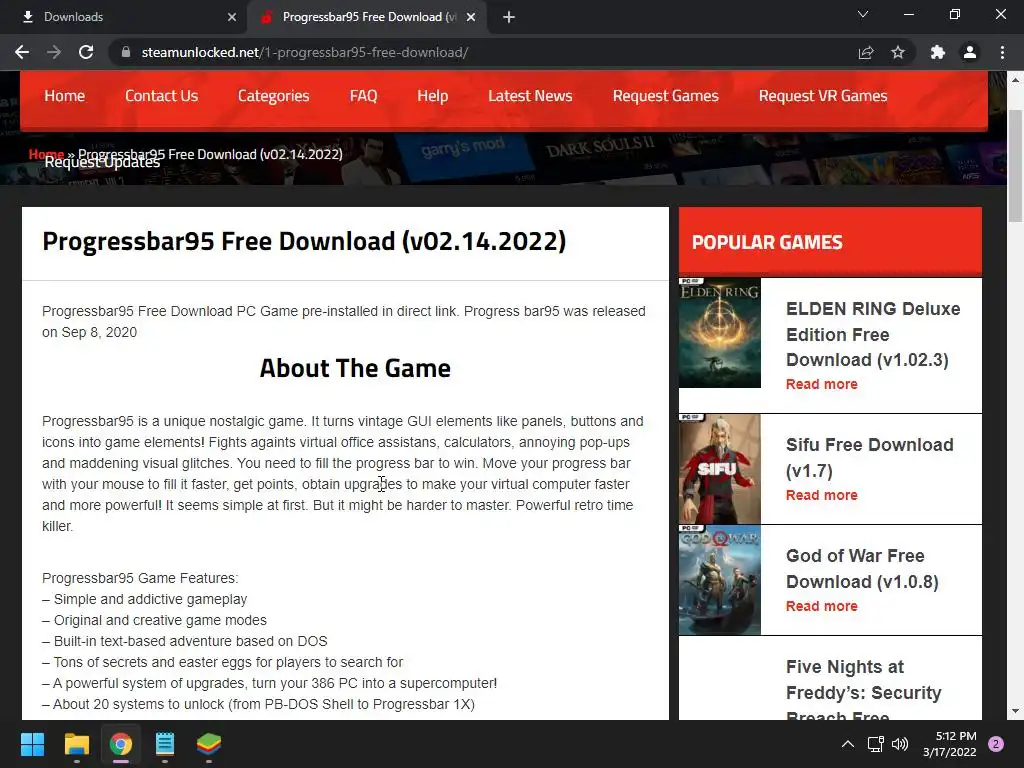
Task: Open Five Nights at Freddy's Security Breach link
Action: [x=863, y=688]
